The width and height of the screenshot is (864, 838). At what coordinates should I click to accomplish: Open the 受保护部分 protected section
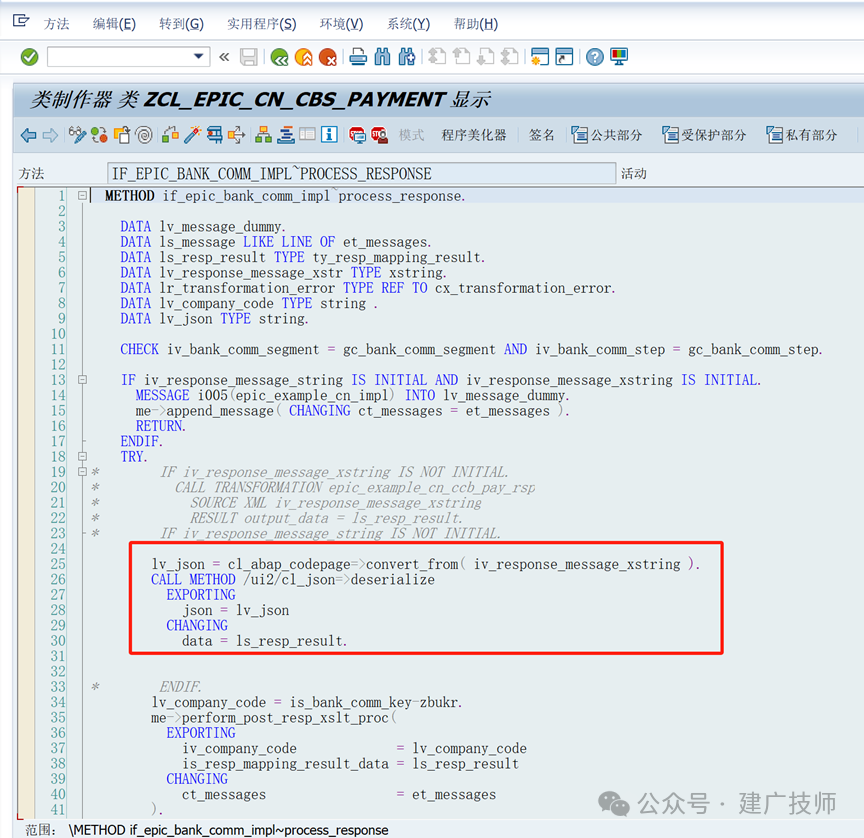tap(704, 135)
